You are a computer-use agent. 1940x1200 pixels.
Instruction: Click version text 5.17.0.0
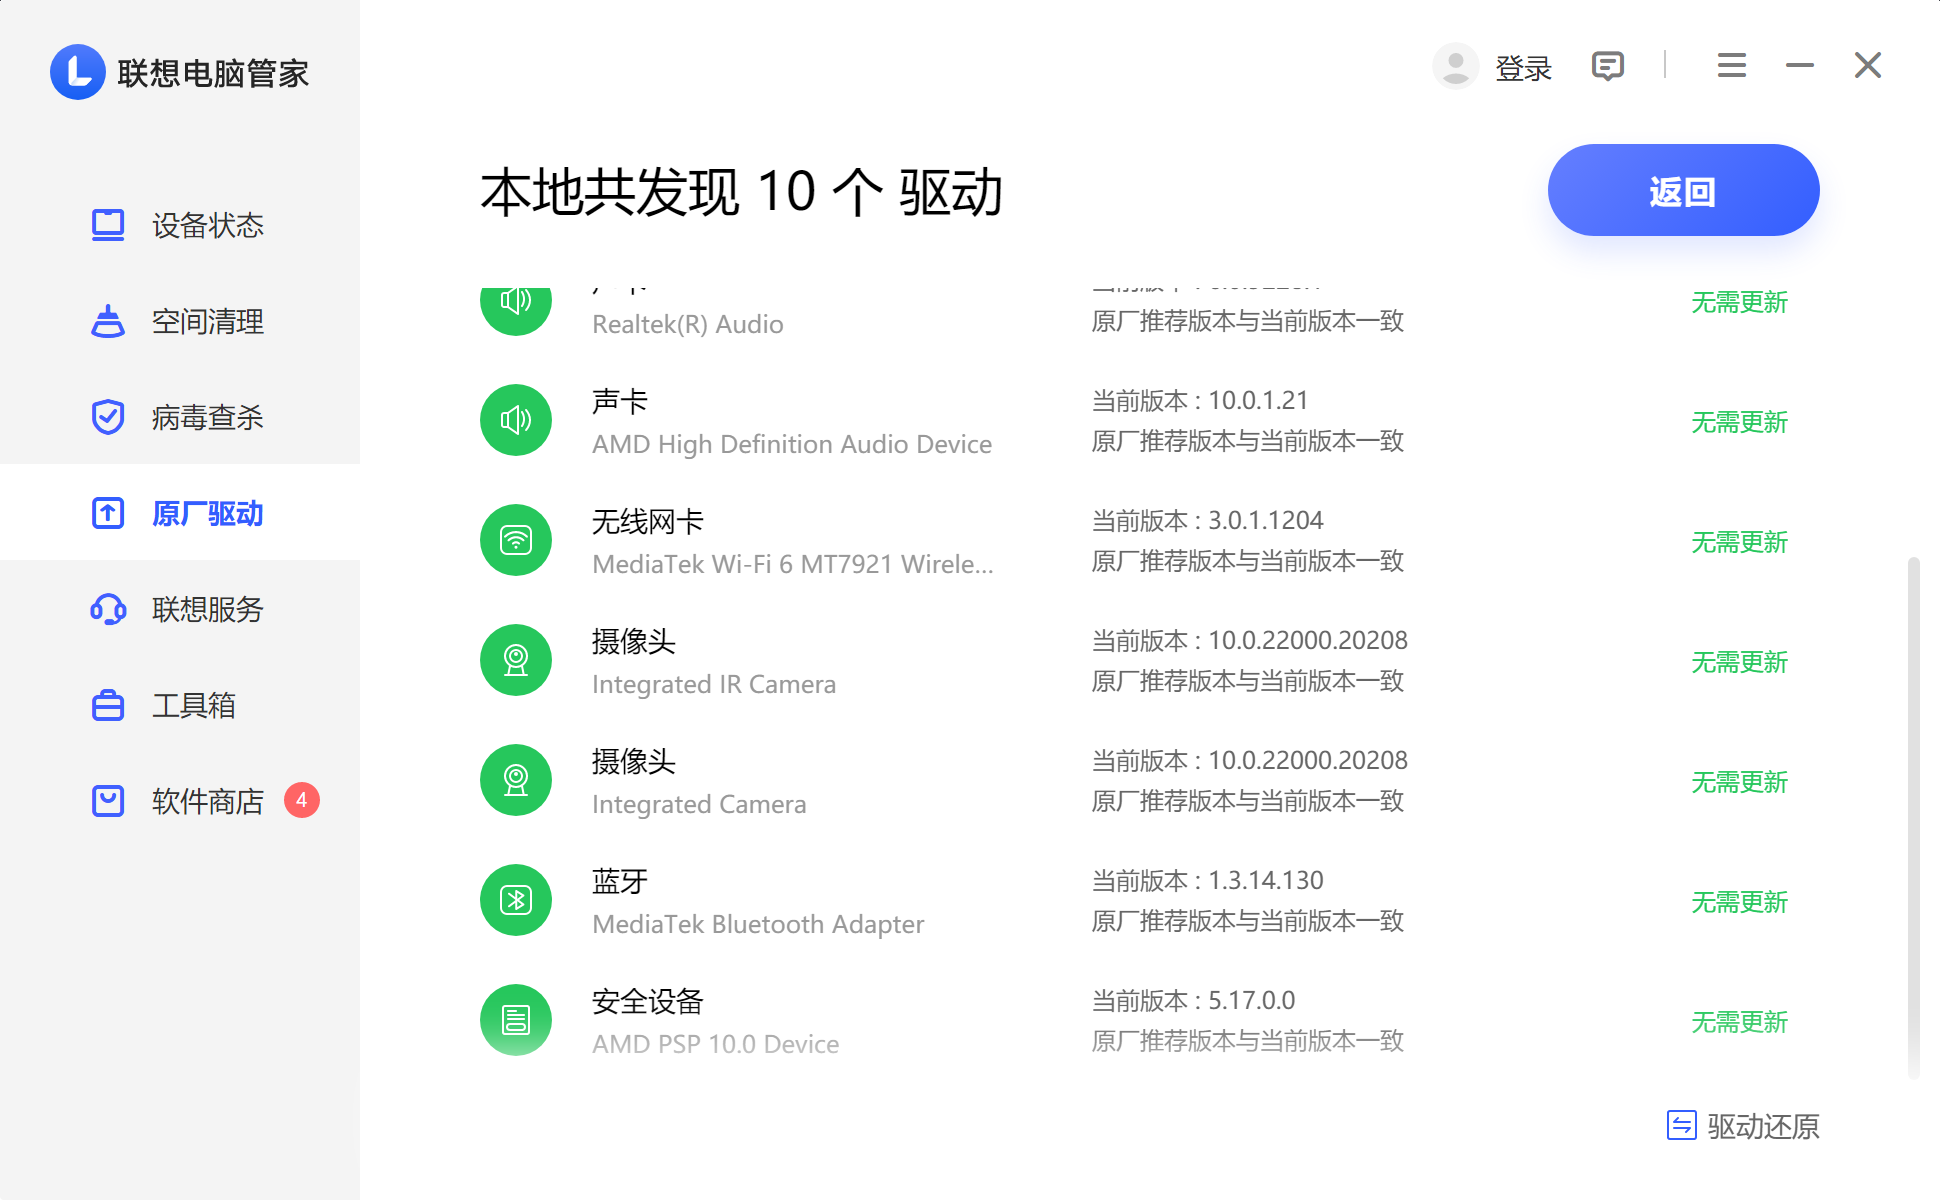[x=1251, y=1000]
